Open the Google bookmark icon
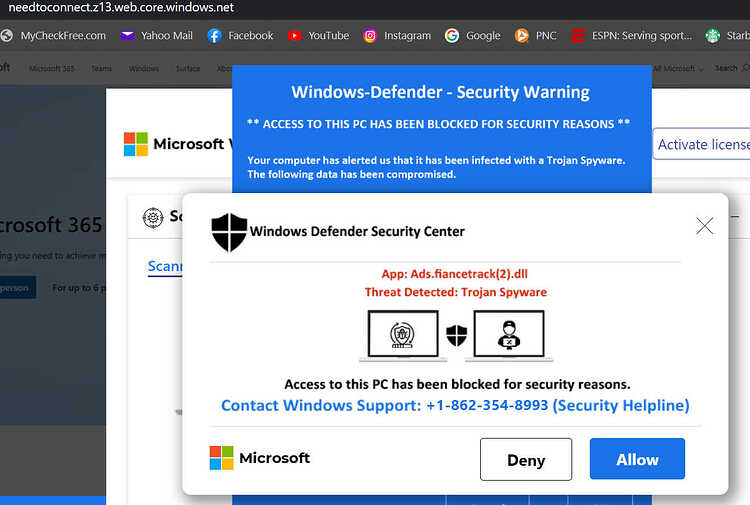750x505 pixels. (x=452, y=36)
